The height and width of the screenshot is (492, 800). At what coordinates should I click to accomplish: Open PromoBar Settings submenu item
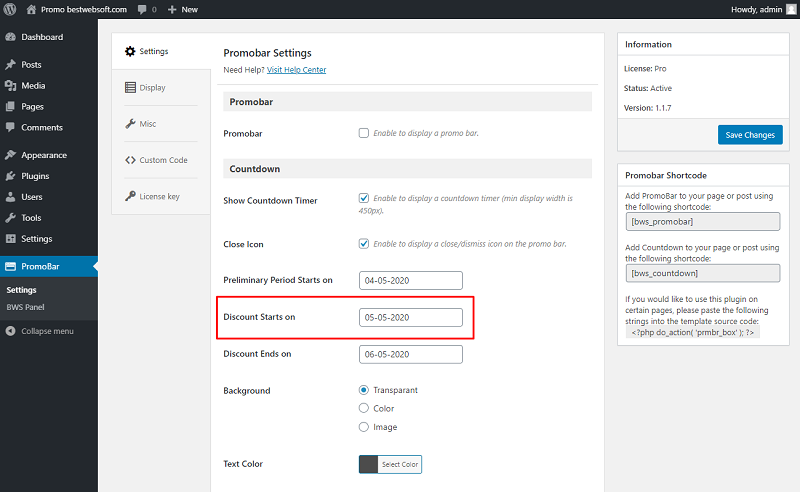pos(21,289)
